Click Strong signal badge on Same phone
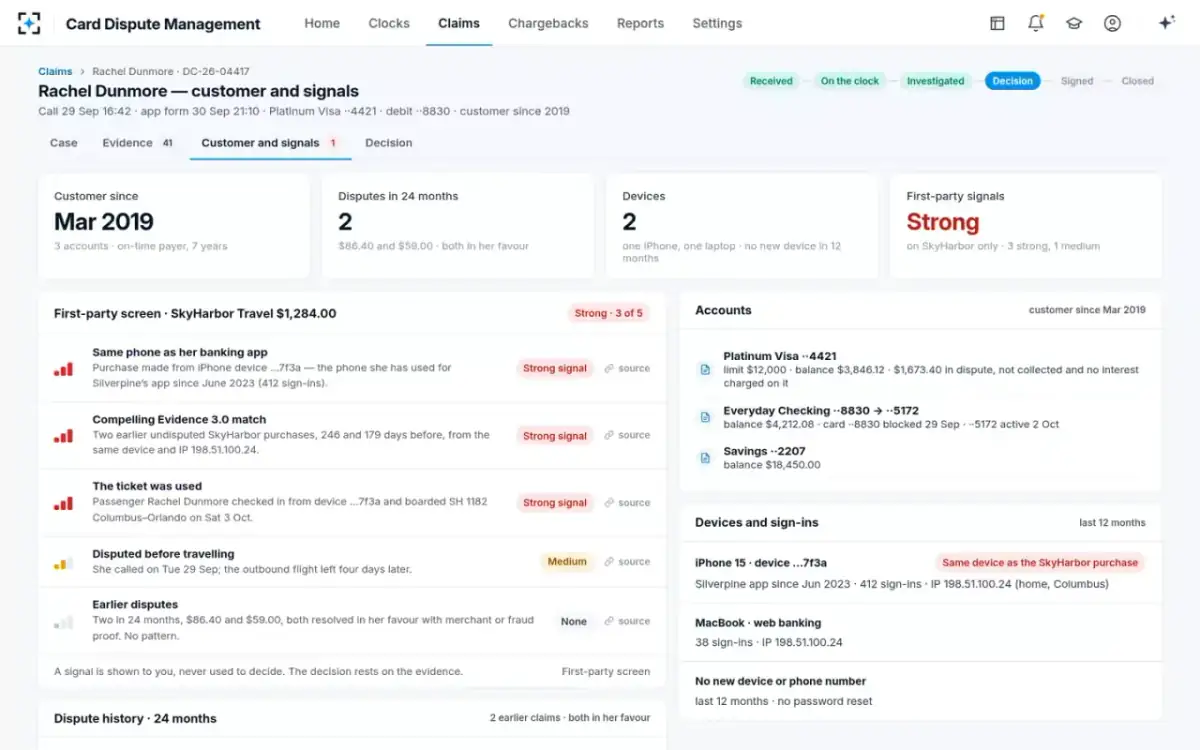The width and height of the screenshot is (1200, 750). (x=555, y=368)
